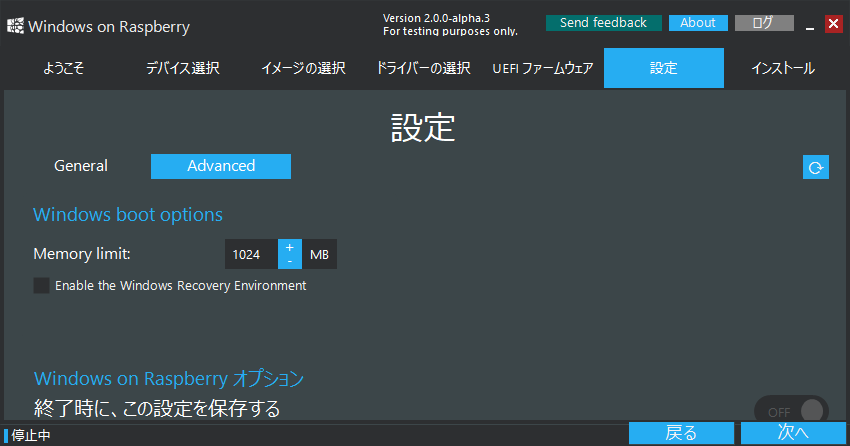
Task: Click the Send feedback button
Action: pos(603,23)
